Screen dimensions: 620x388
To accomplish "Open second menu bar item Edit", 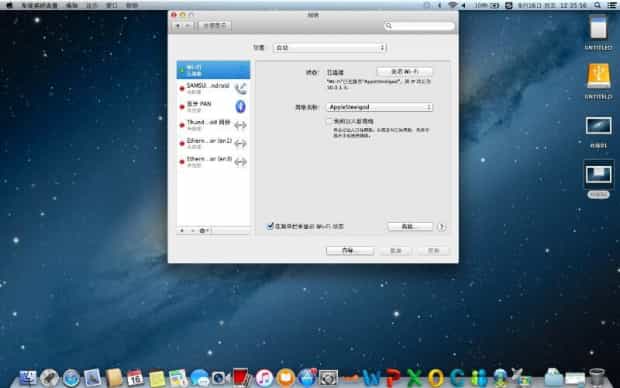I will pos(72,5).
